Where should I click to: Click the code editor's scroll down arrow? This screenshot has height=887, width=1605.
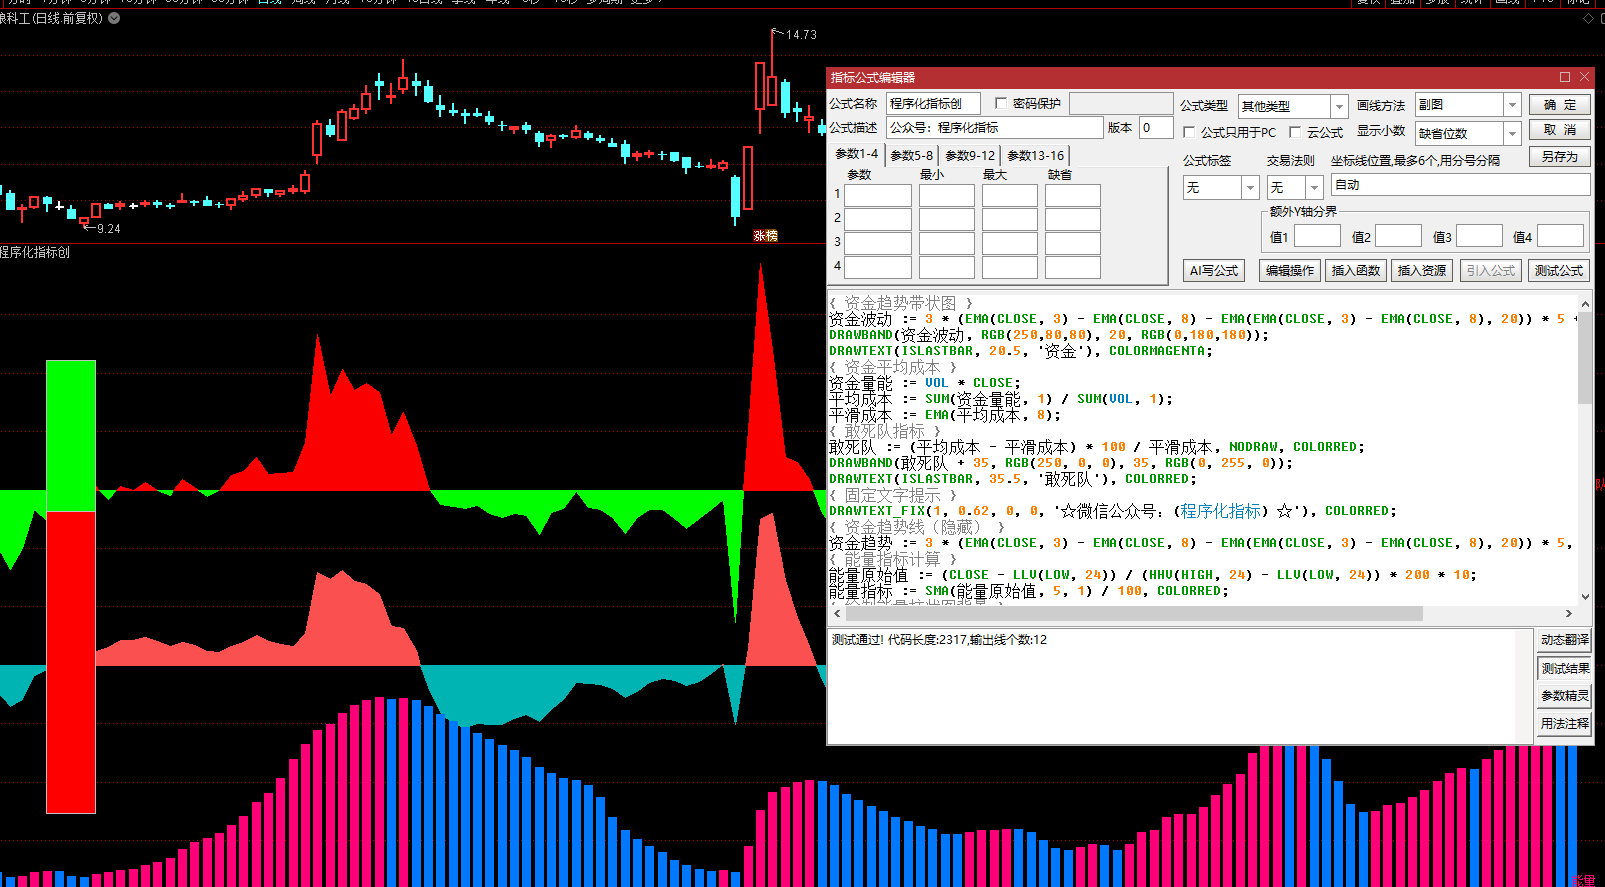[x=1585, y=596]
